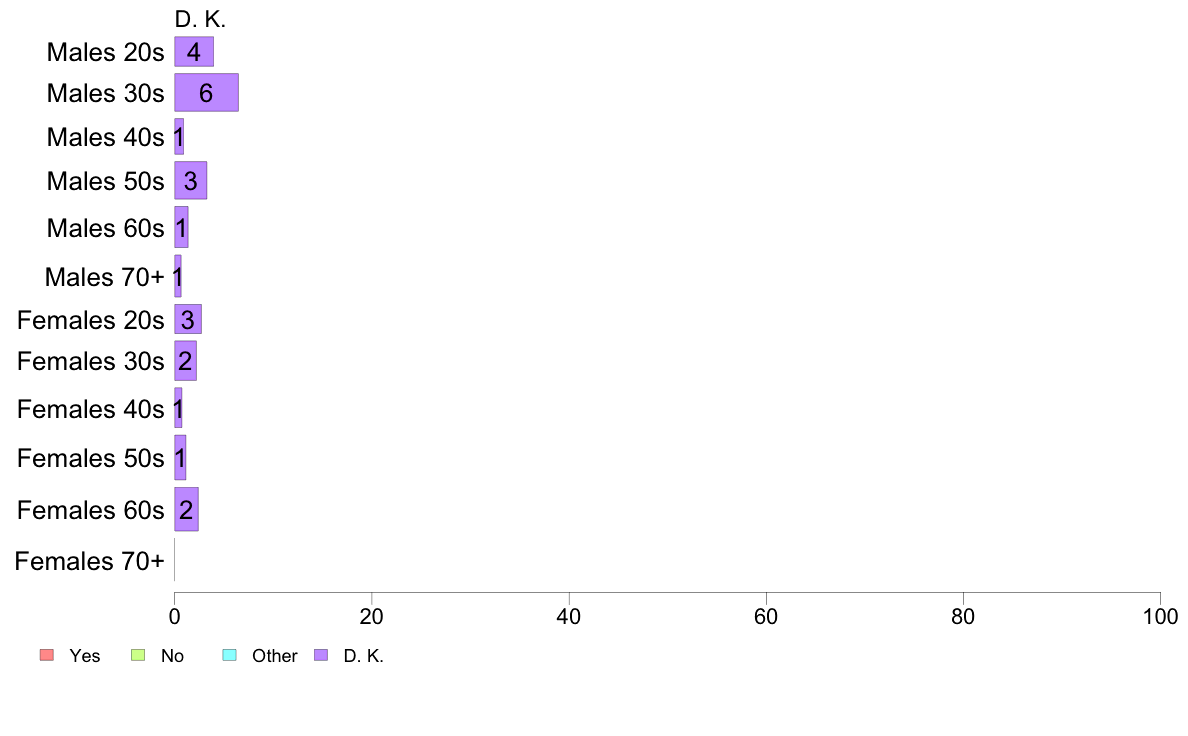Select the Females 30s bar
1188x736 pixels.
[186, 361]
